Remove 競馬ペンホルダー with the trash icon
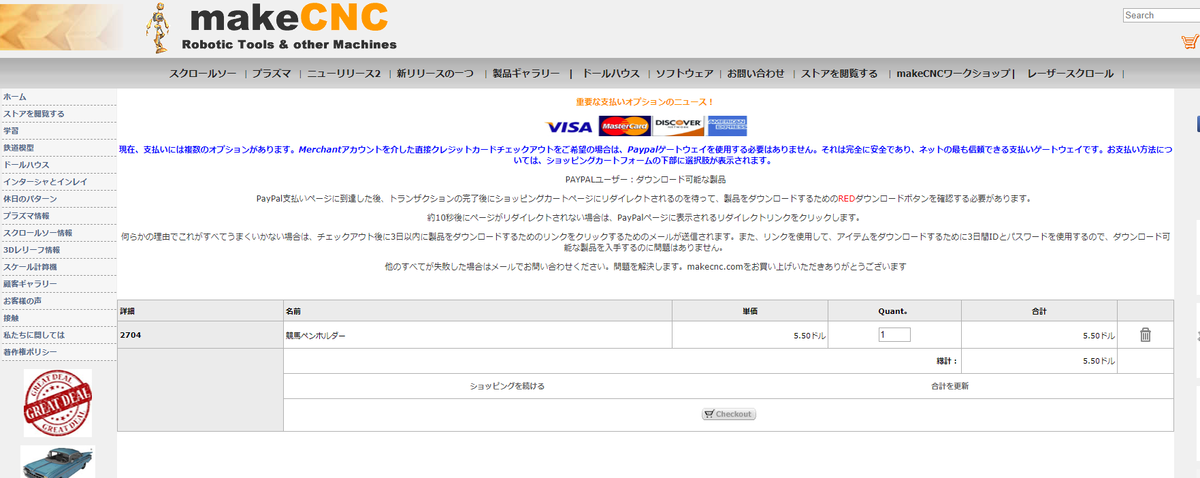Screen dimensions: 1200x478 click(1145, 335)
